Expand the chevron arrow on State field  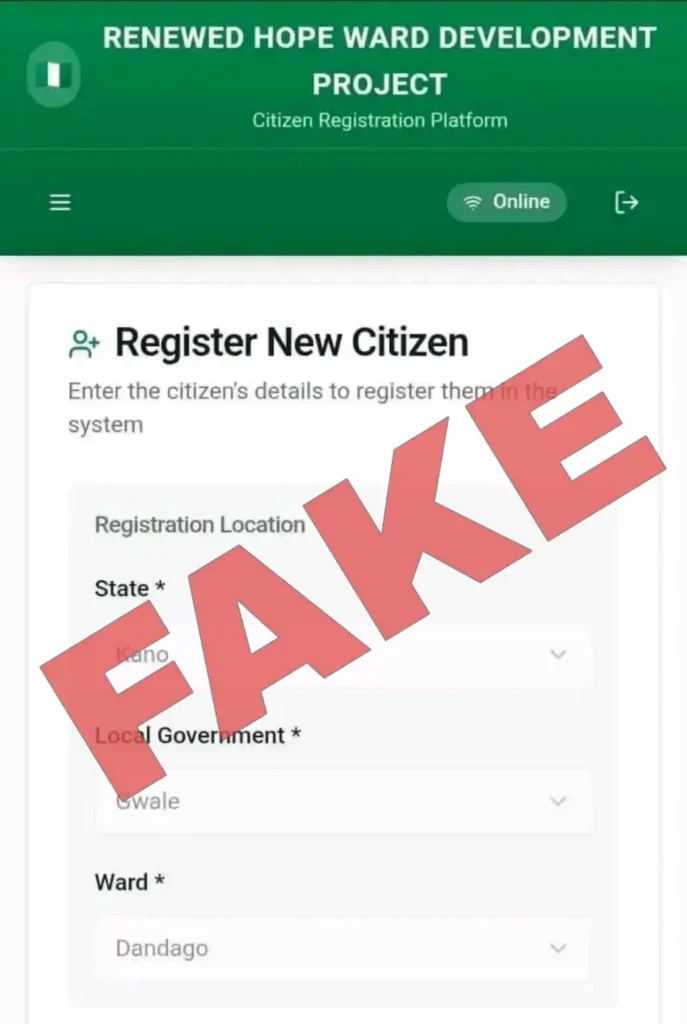[x=558, y=654]
